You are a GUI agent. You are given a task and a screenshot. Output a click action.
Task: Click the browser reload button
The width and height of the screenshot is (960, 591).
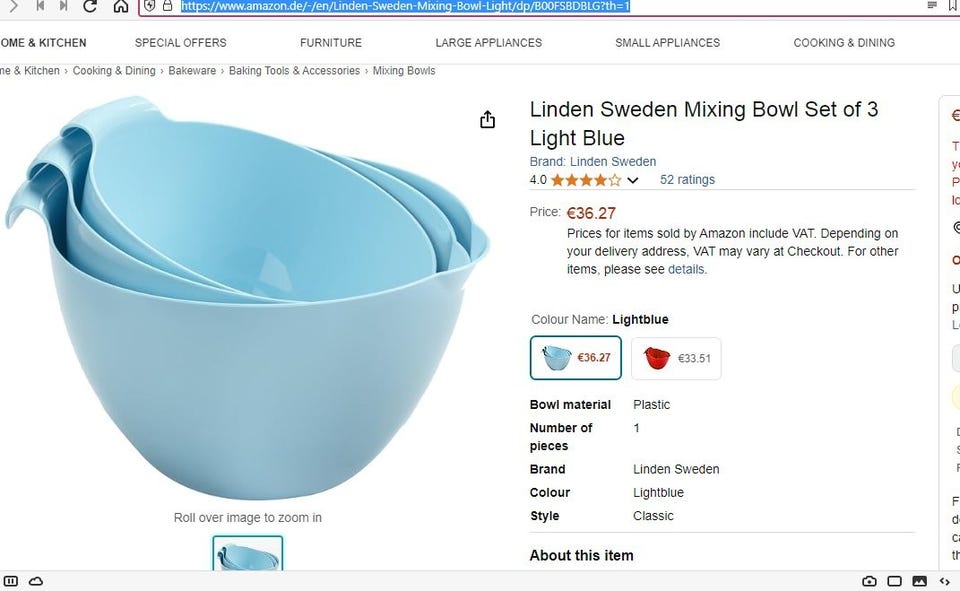click(91, 6)
